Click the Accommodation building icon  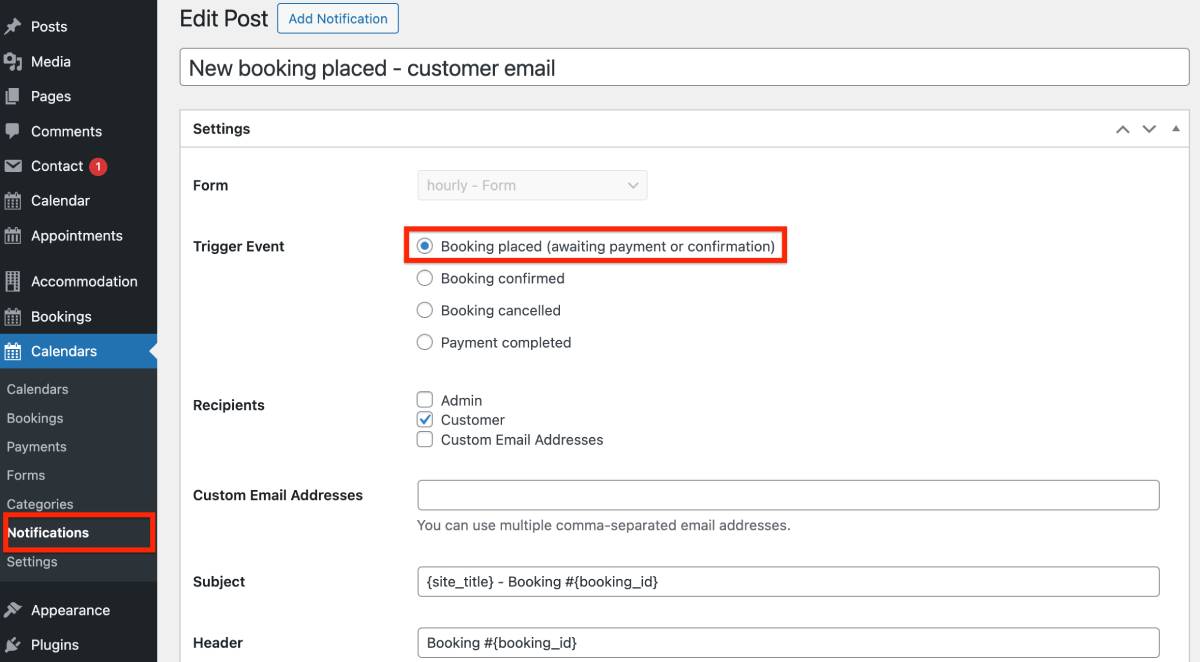click(13, 281)
